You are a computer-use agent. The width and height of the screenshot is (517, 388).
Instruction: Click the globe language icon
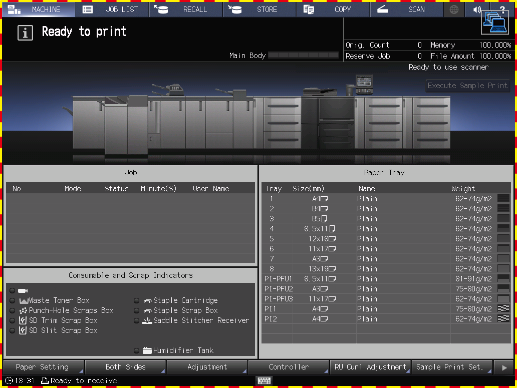point(454,10)
